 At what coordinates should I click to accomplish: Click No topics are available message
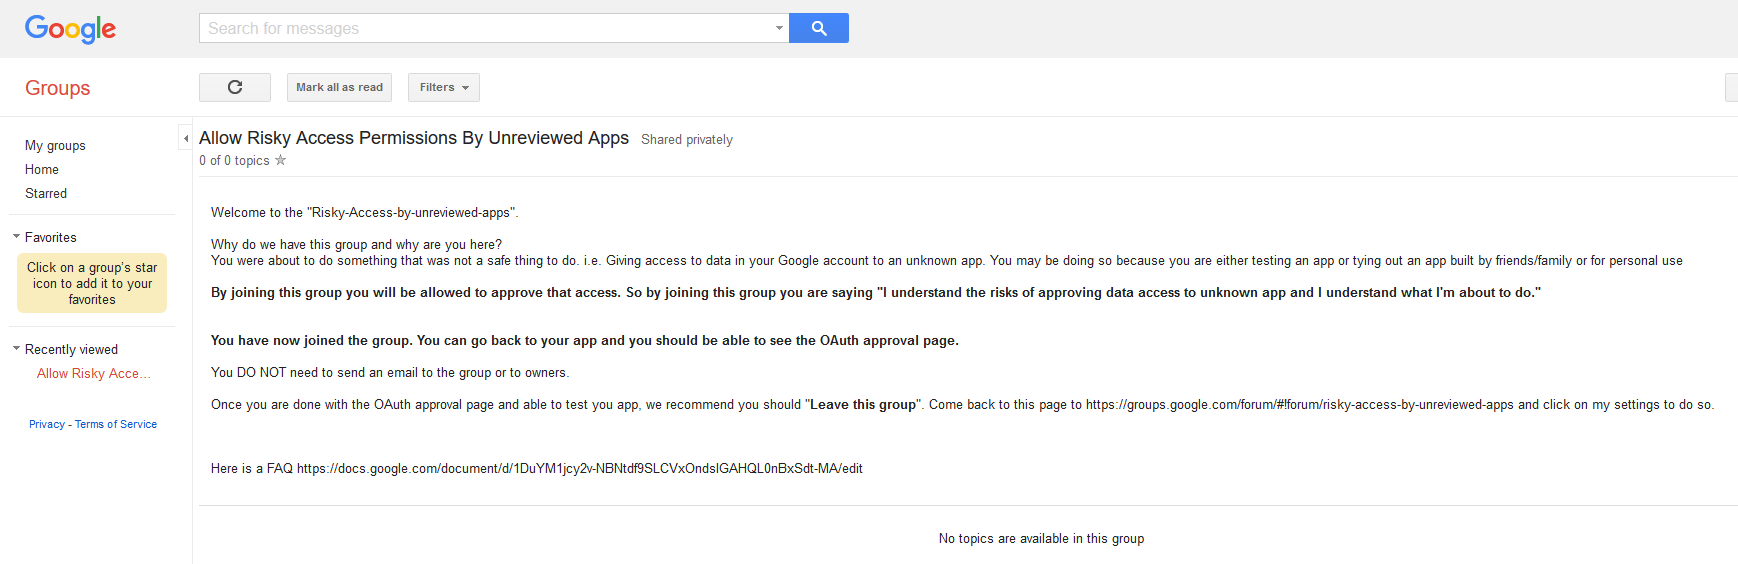(x=1041, y=538)
